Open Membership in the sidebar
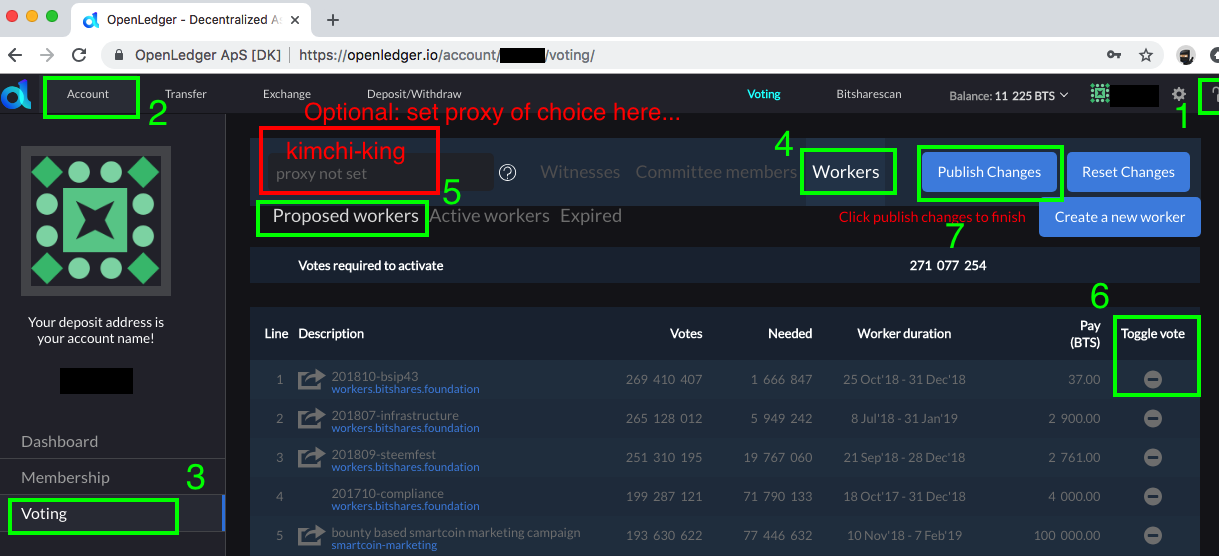The height and width of the screenshot is (556, 1219). click(66, 477)
